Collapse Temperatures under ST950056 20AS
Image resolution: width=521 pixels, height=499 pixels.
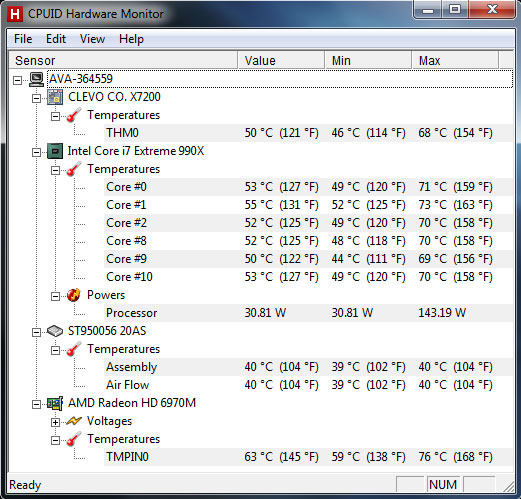pos(55,350)
